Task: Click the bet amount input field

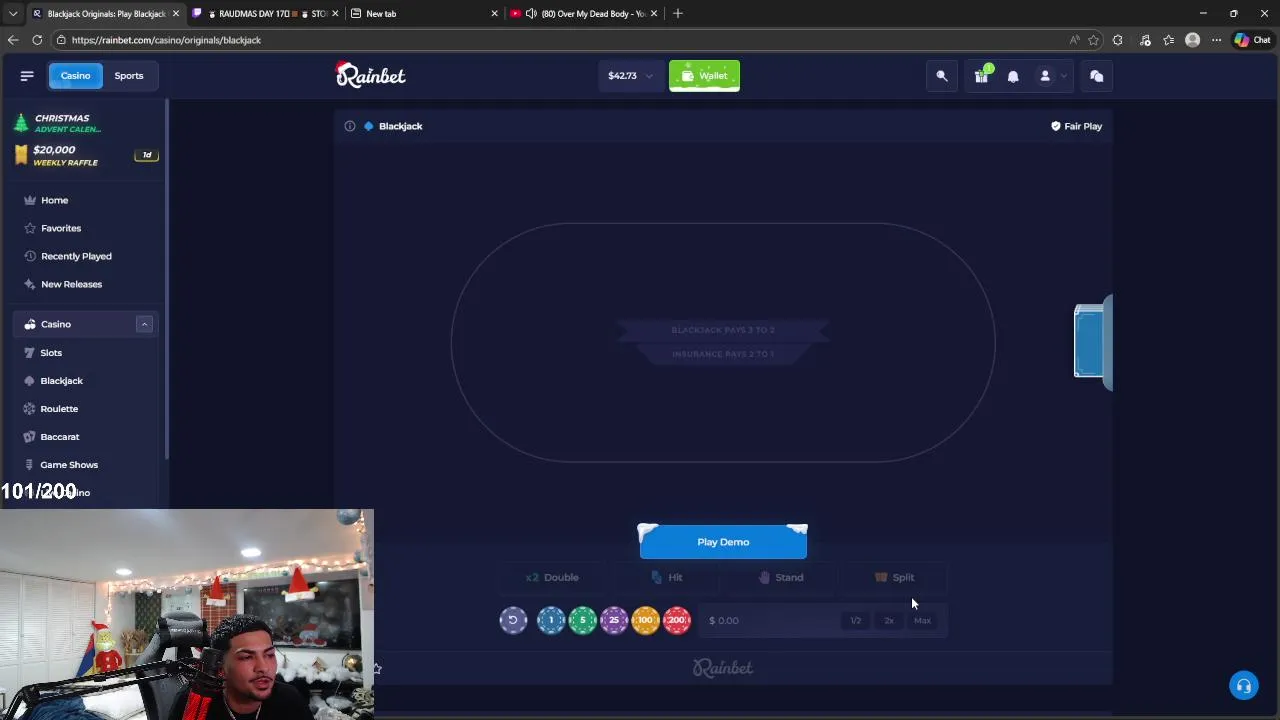Action: (770, 620)
